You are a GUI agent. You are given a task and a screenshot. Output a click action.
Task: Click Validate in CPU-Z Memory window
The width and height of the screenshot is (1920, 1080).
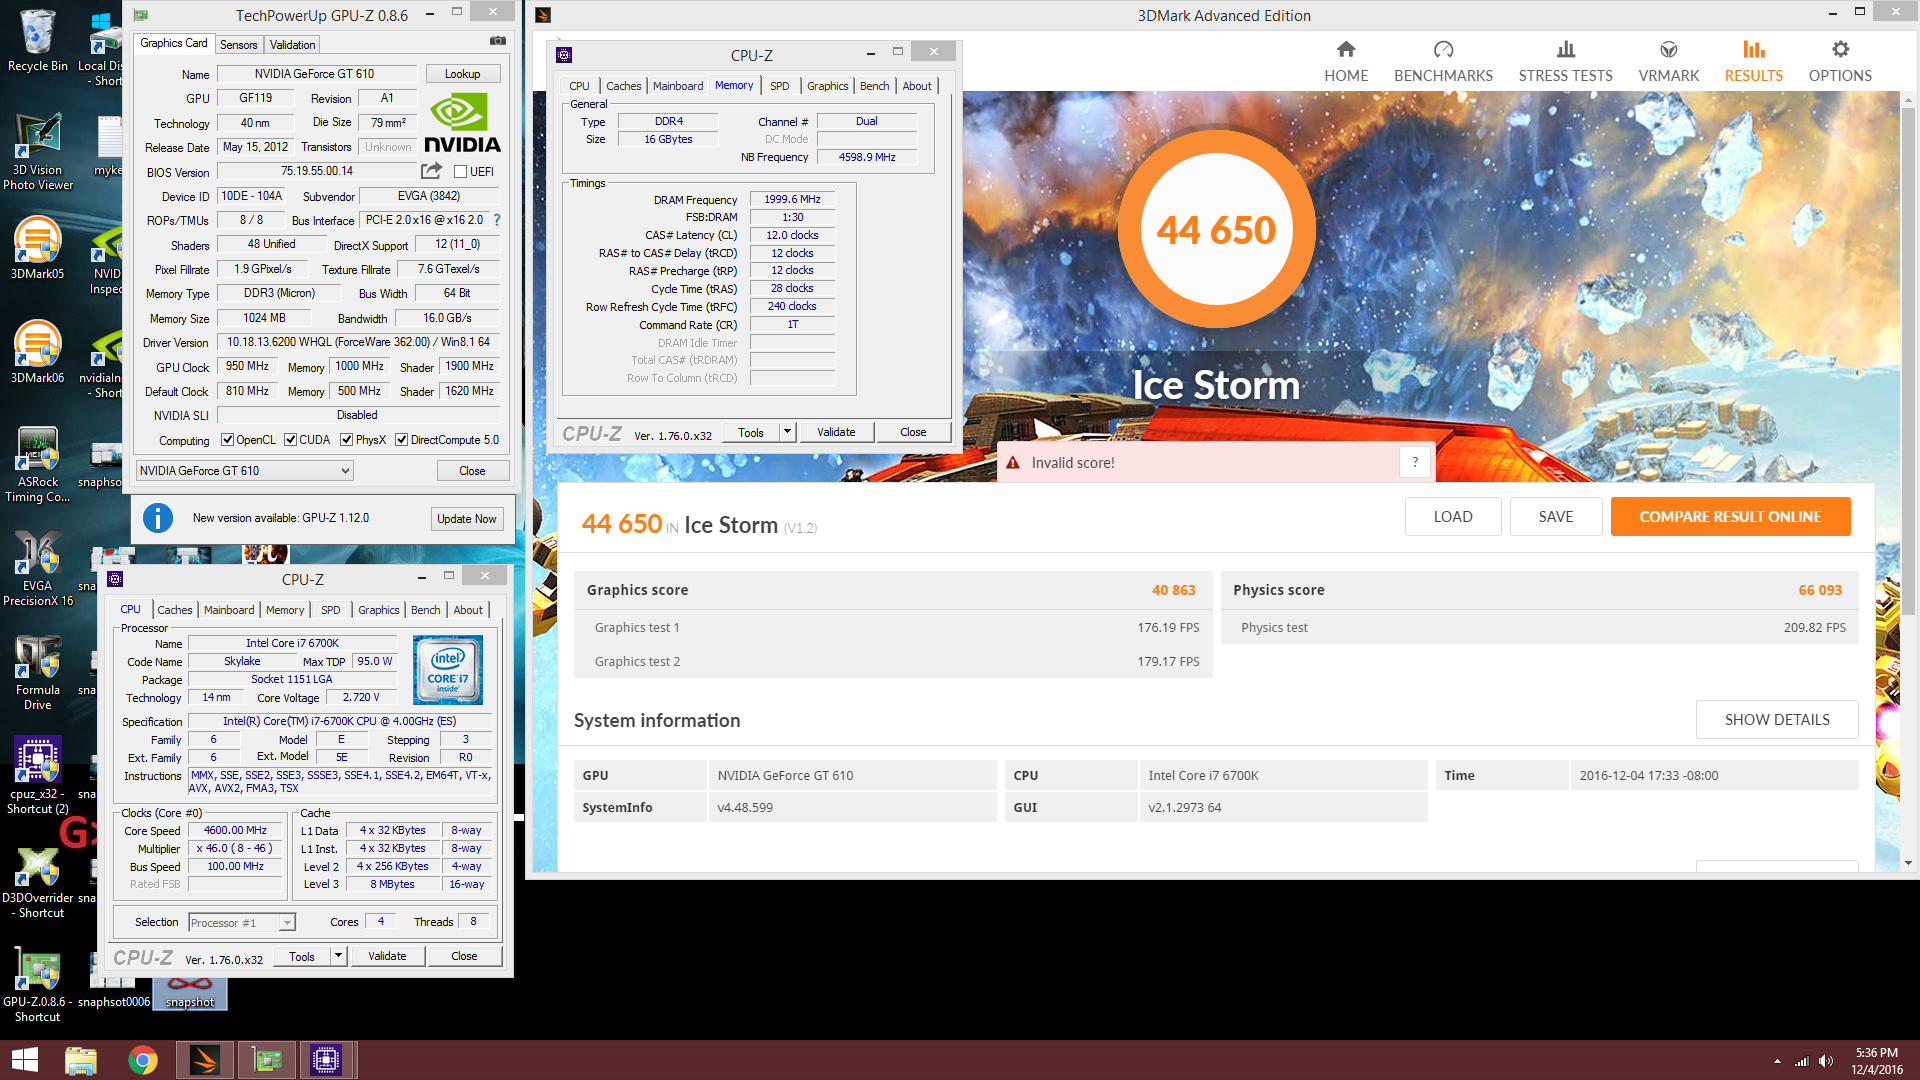coord(836,432)
